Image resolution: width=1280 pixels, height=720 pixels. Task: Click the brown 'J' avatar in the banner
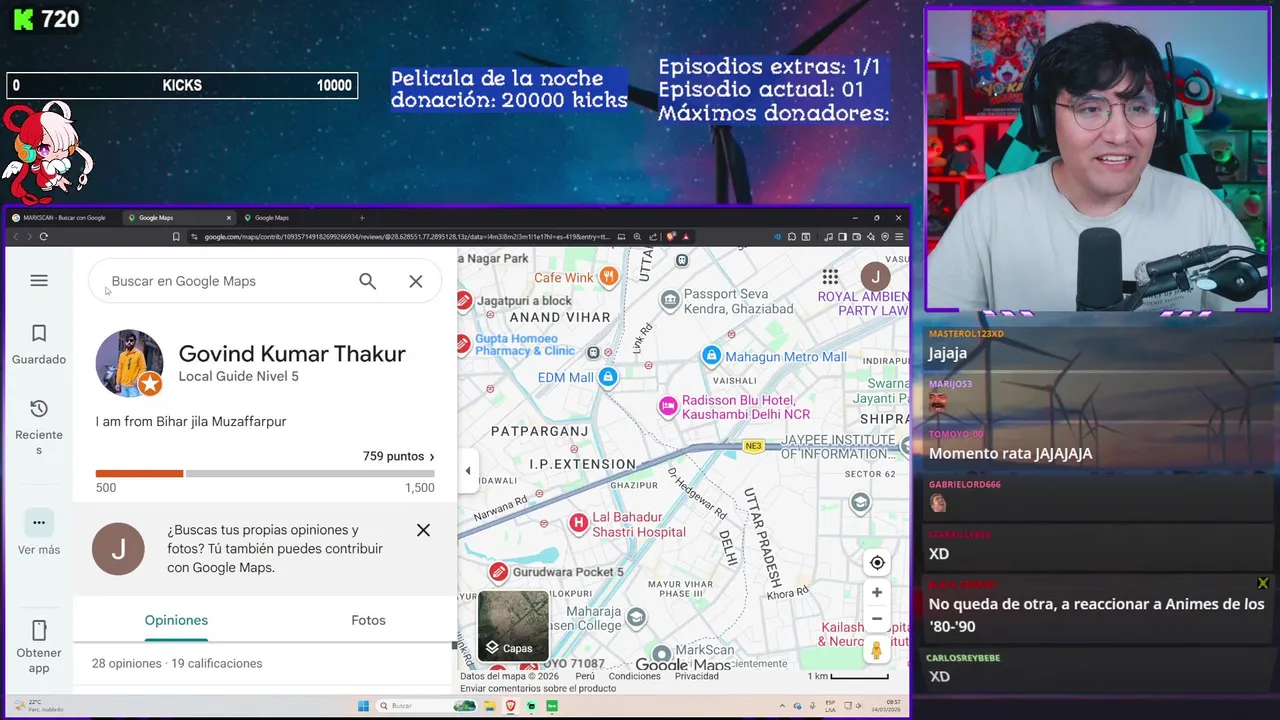118,549
